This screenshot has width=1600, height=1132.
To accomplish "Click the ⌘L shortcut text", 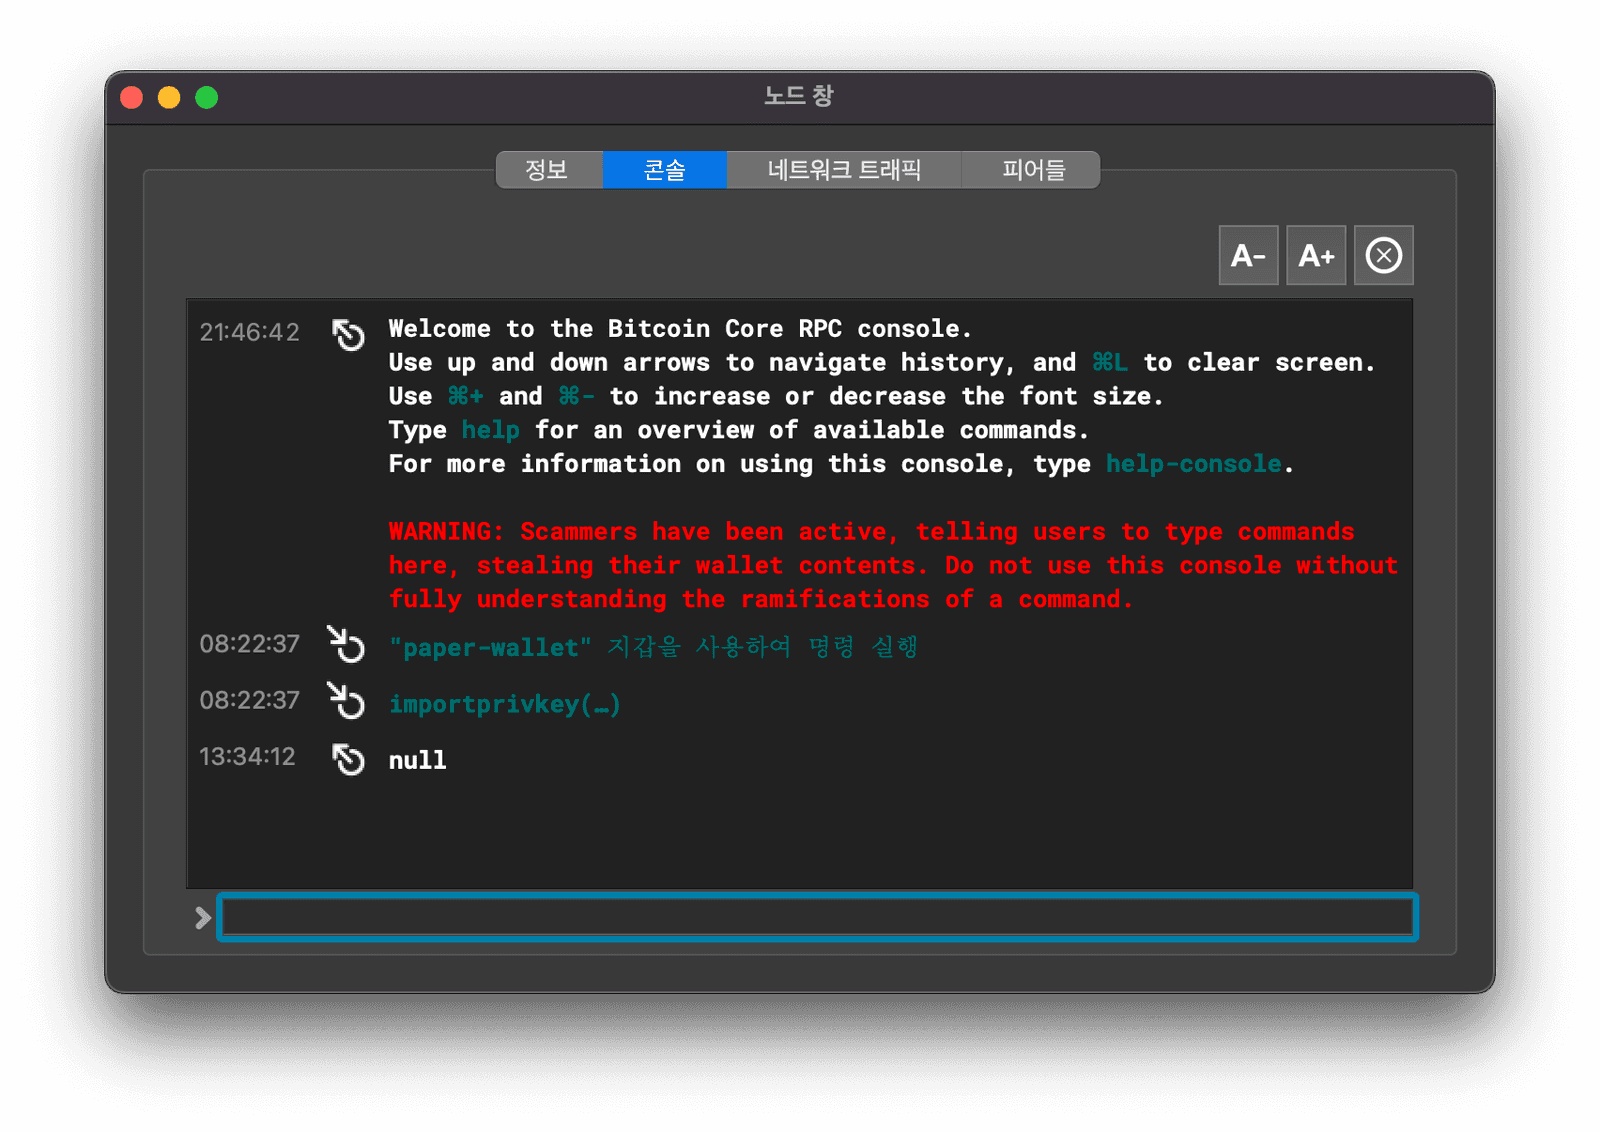I will [x=1109, y=362].
